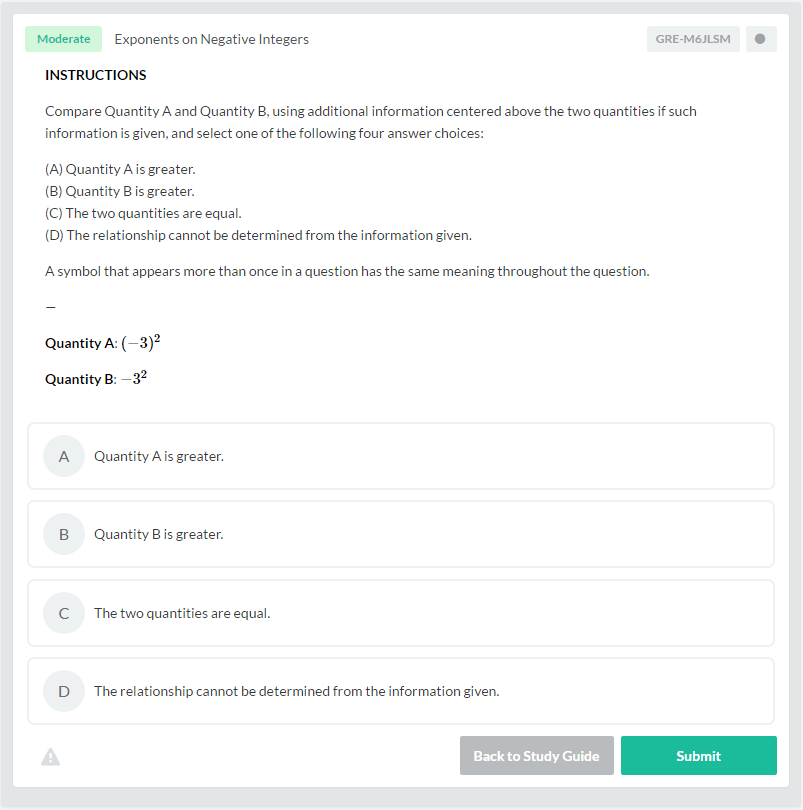
Task: Pick 'The two quantities are equal.'
Action: pyautogui.click(x=182, y=613)
